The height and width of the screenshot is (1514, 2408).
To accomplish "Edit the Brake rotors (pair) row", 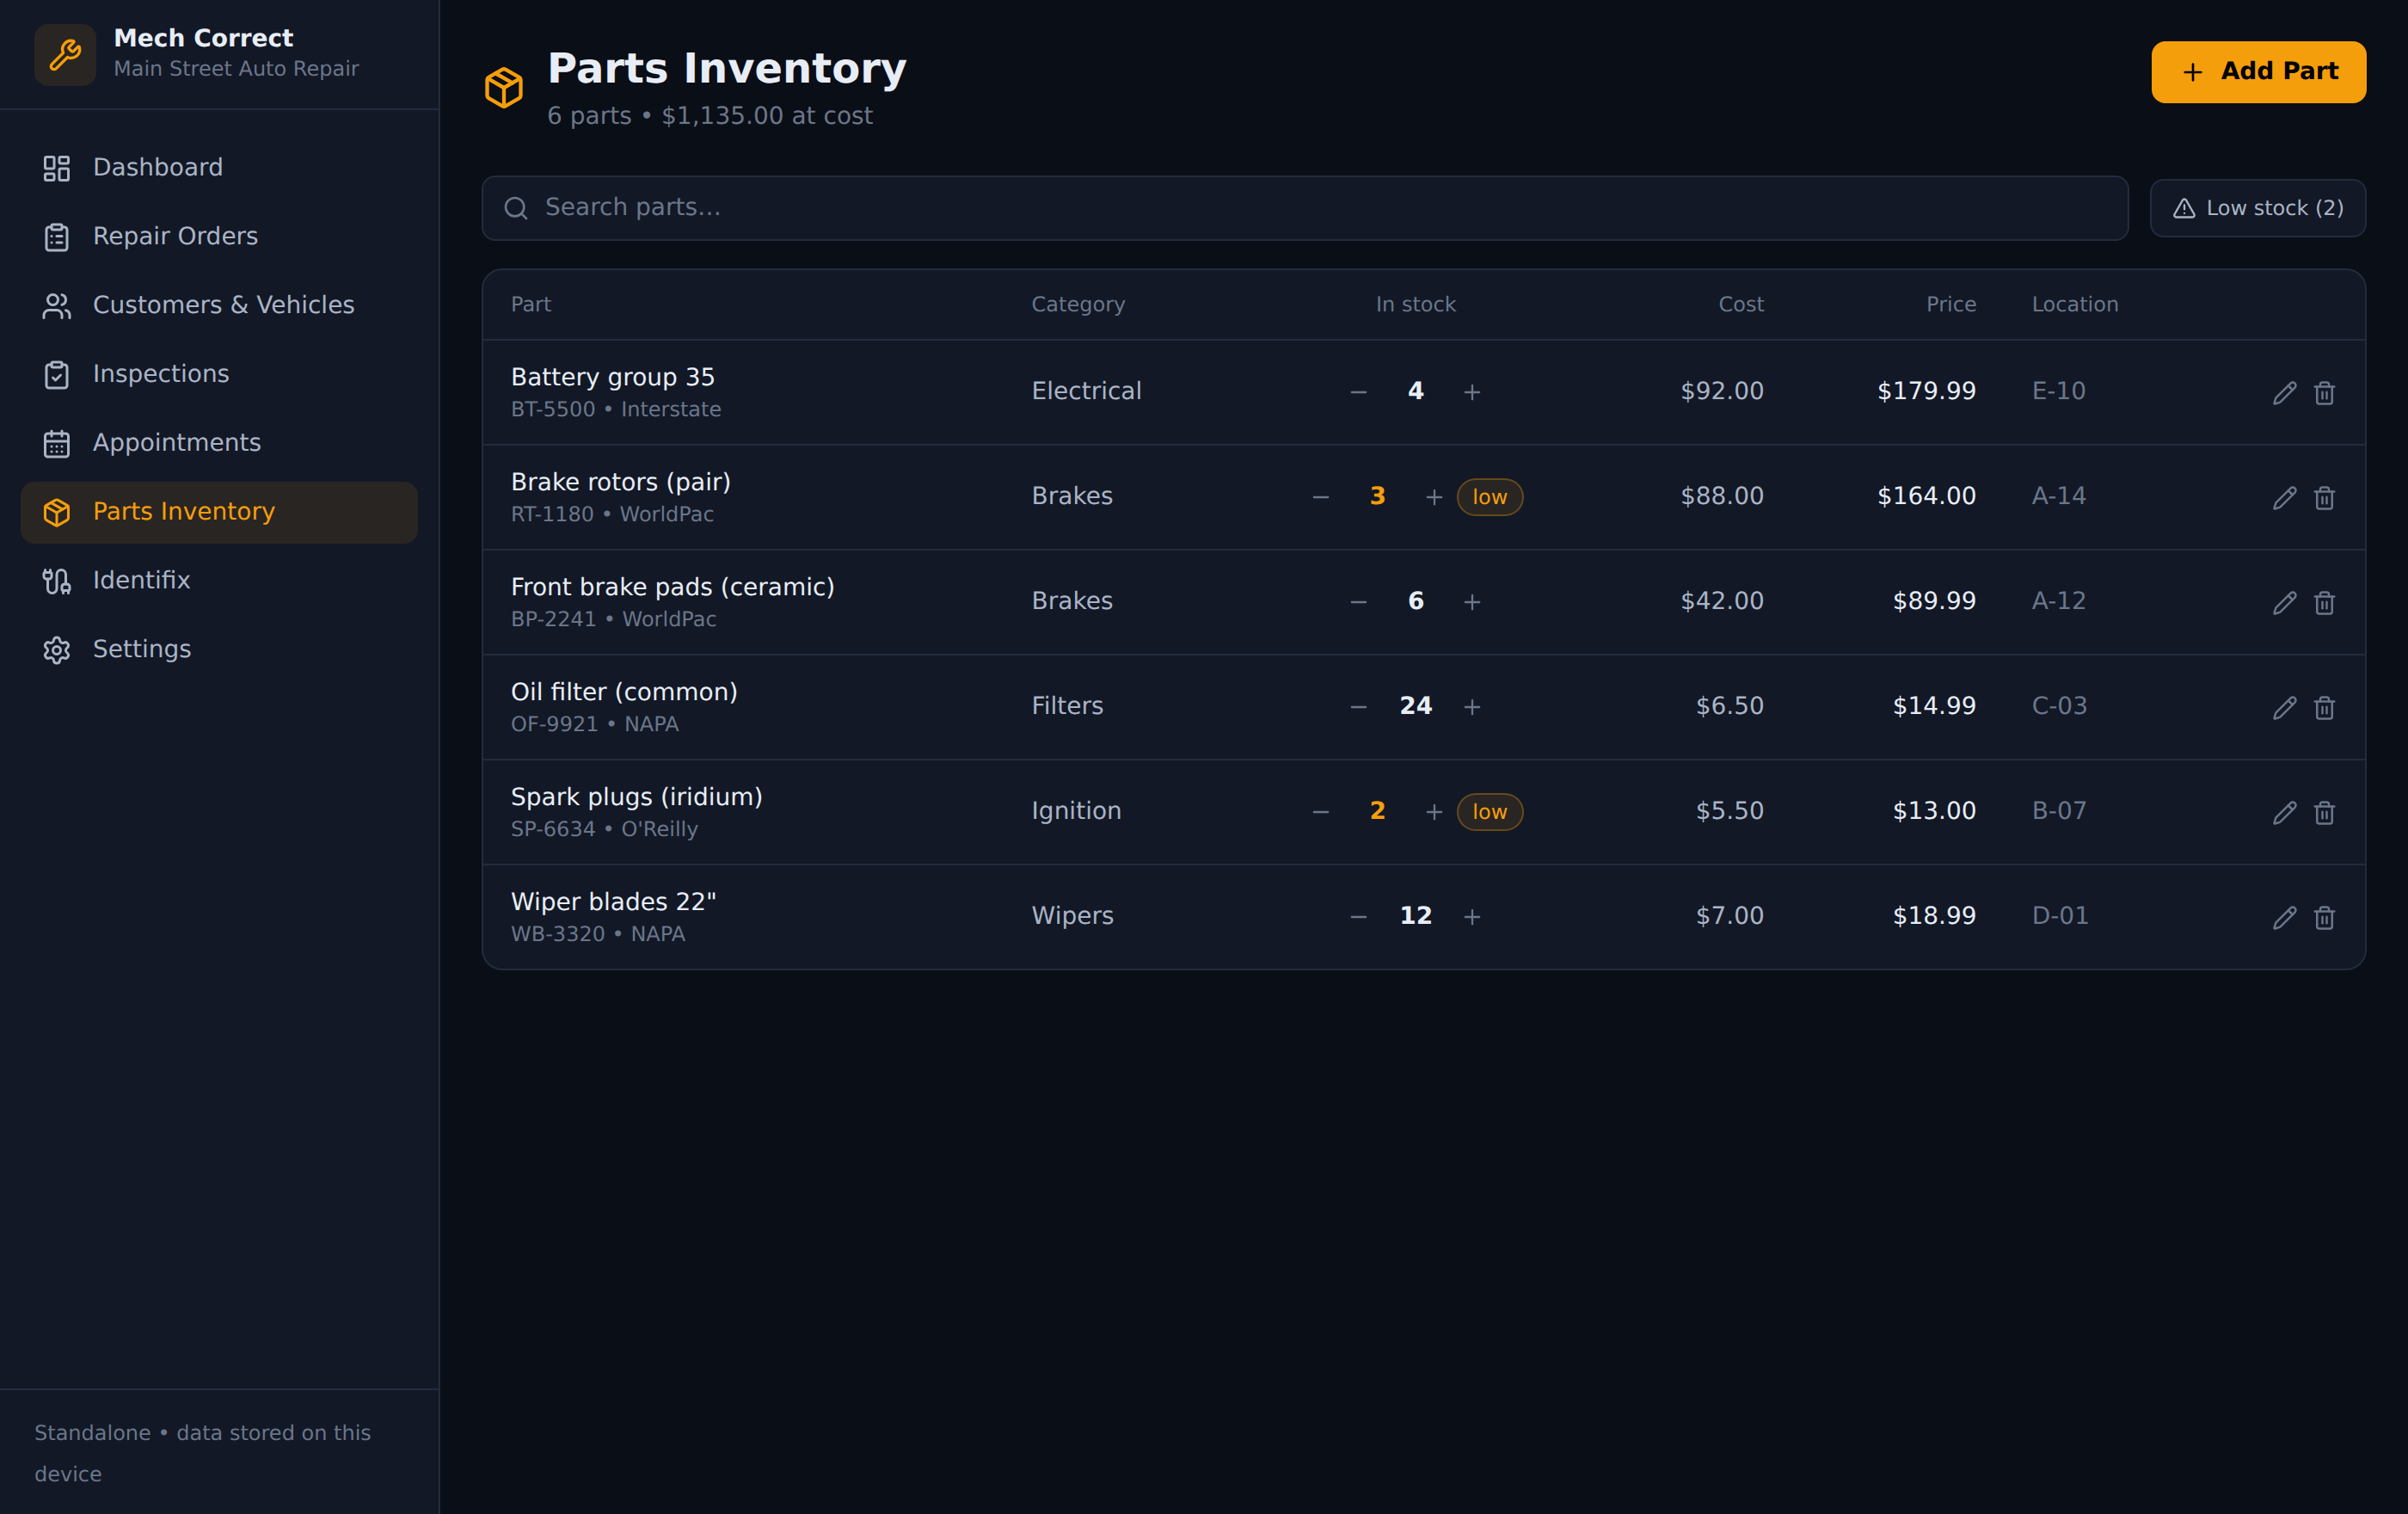I will [2284, 497].
